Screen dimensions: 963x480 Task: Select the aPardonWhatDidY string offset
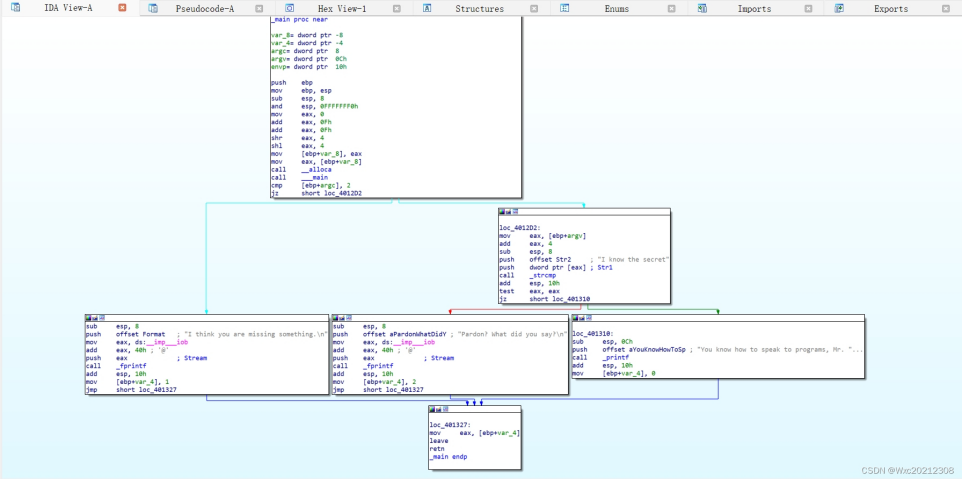[x=419, y=333]
